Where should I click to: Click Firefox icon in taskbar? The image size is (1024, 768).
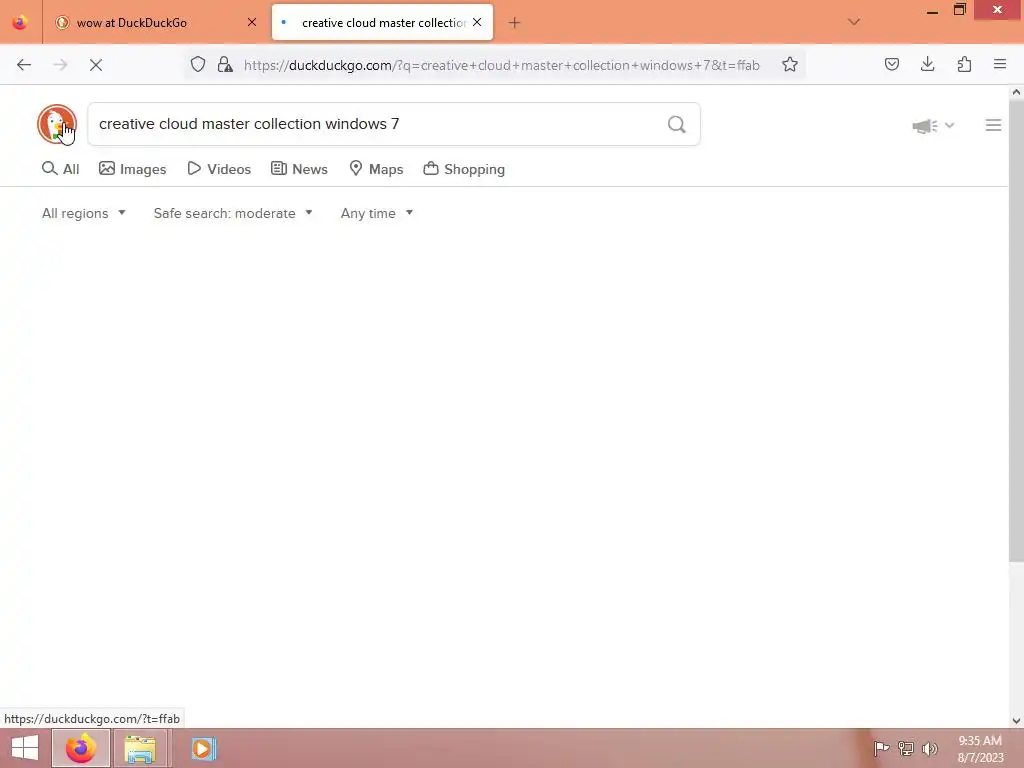(81, 748)
